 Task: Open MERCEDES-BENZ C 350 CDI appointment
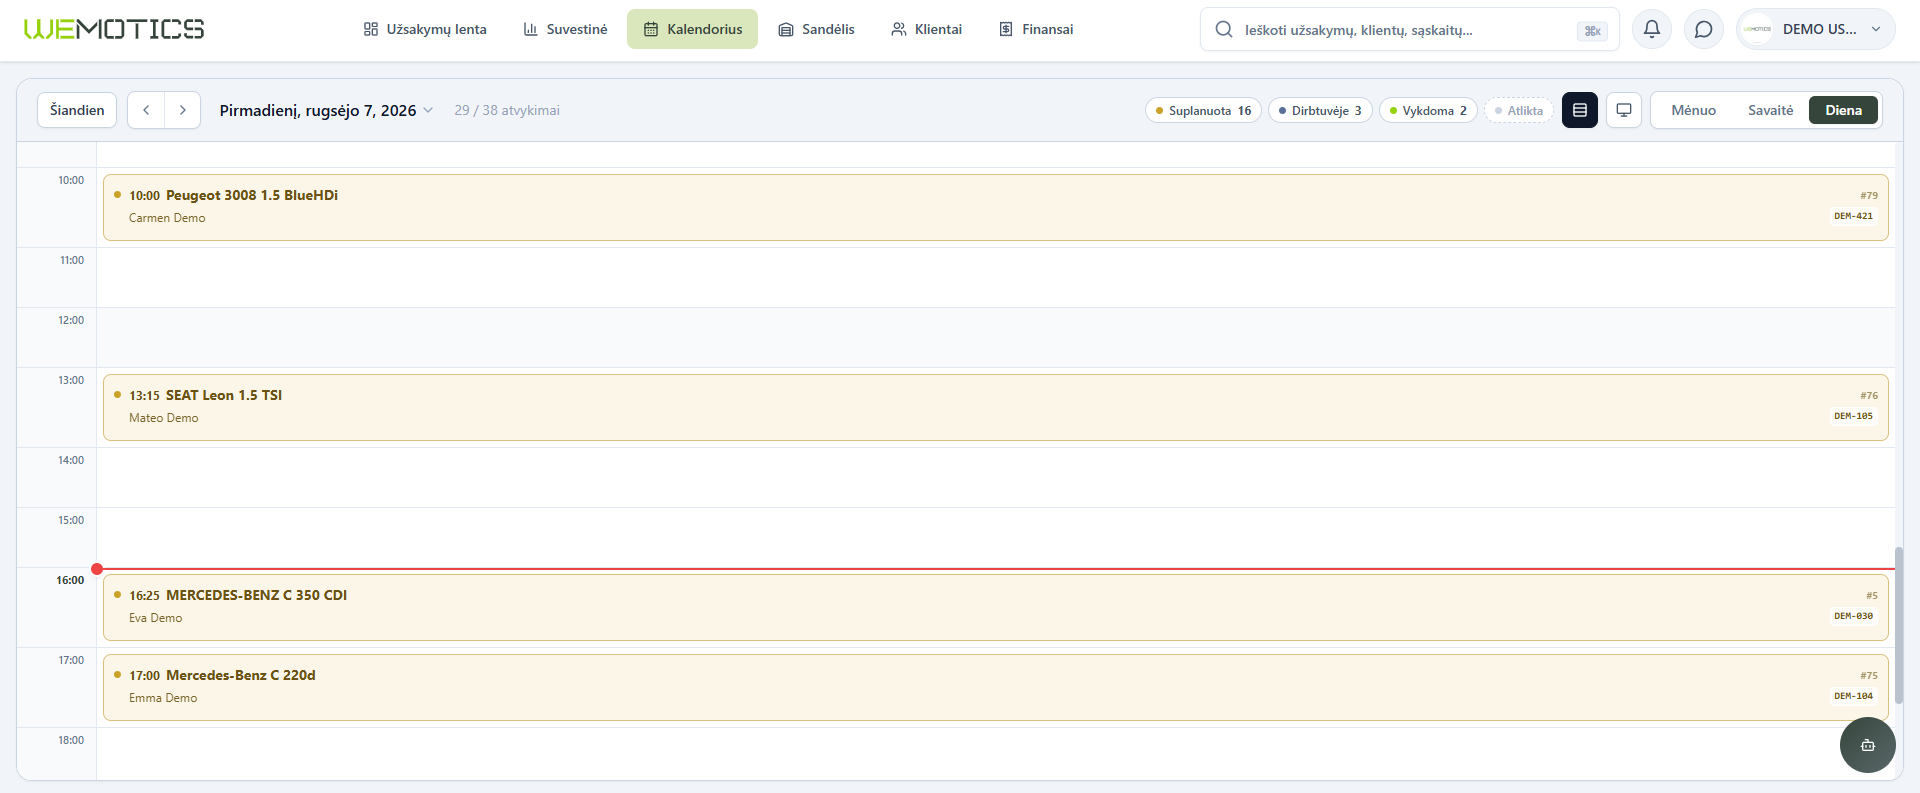995,607
